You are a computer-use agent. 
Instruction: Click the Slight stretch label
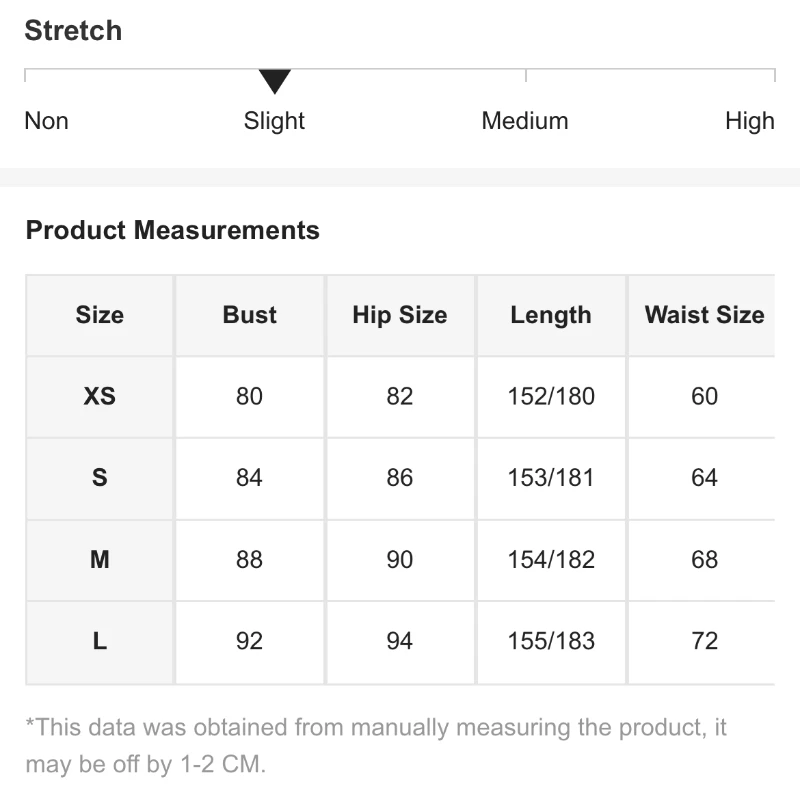coord(274,121)
